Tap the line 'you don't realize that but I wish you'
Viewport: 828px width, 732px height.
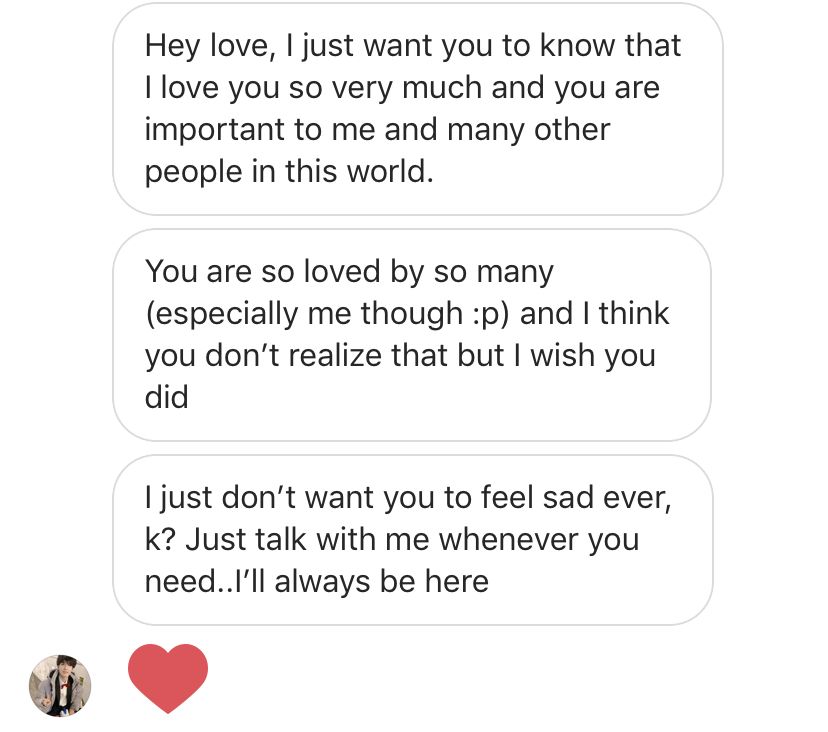click(400, 355)
